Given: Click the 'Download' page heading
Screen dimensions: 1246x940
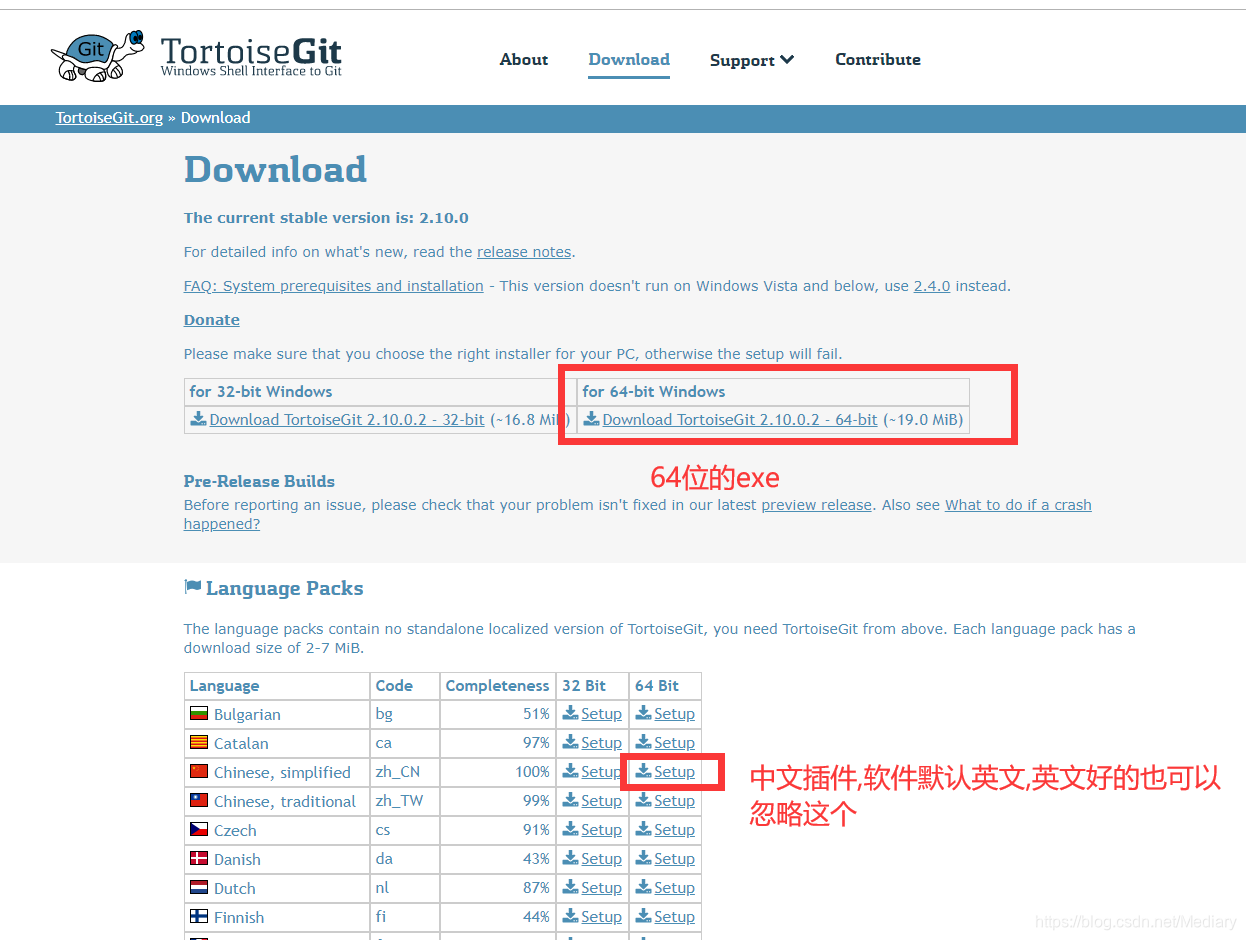Looking at the screenshot, I should coord(275,170).
